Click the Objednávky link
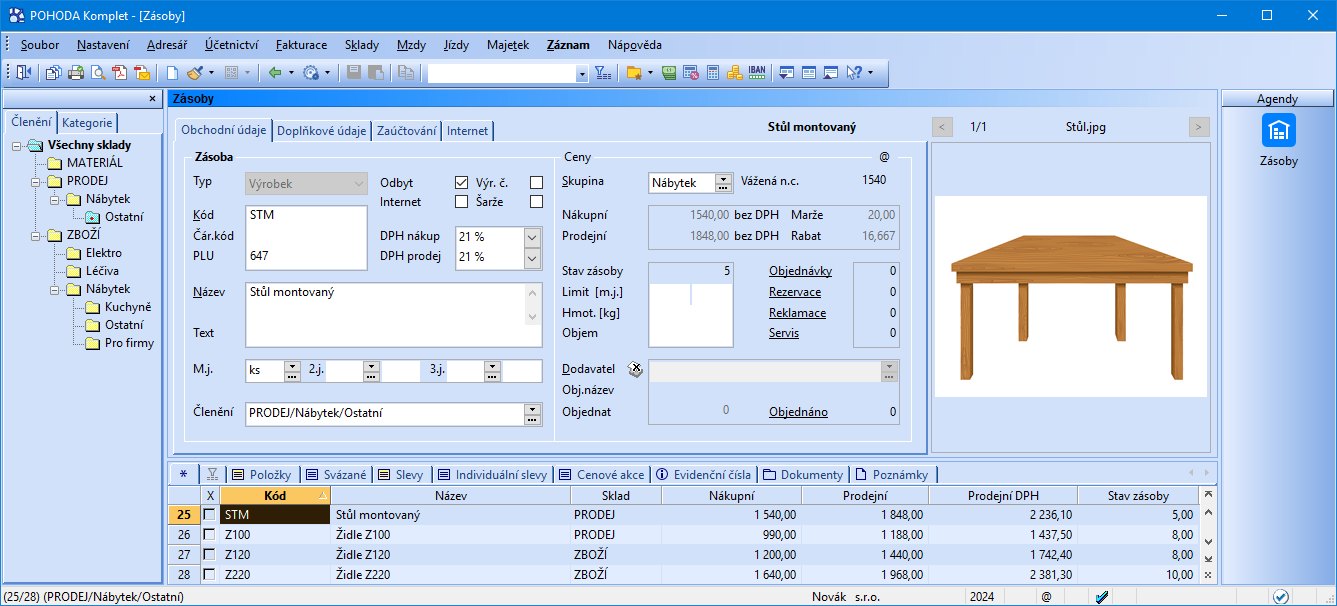 click(800, 271)
